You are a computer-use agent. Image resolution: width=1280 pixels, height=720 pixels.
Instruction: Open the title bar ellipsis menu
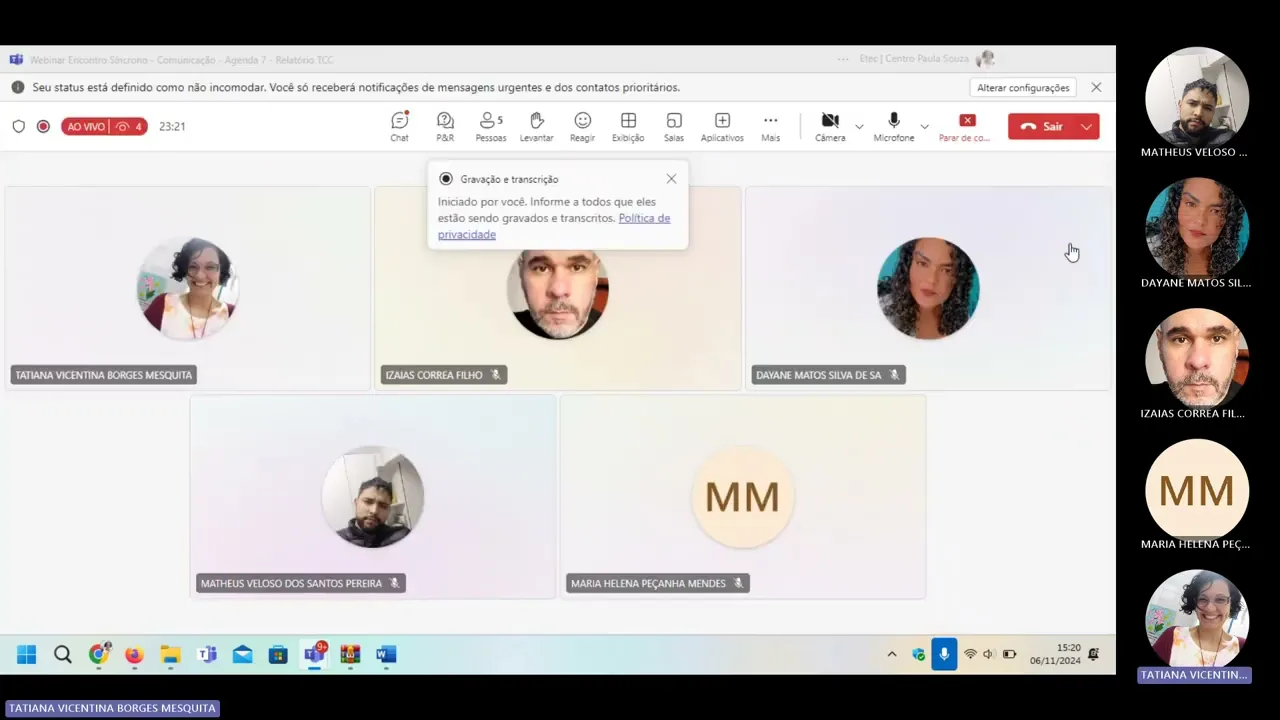[x=844, y=59]
